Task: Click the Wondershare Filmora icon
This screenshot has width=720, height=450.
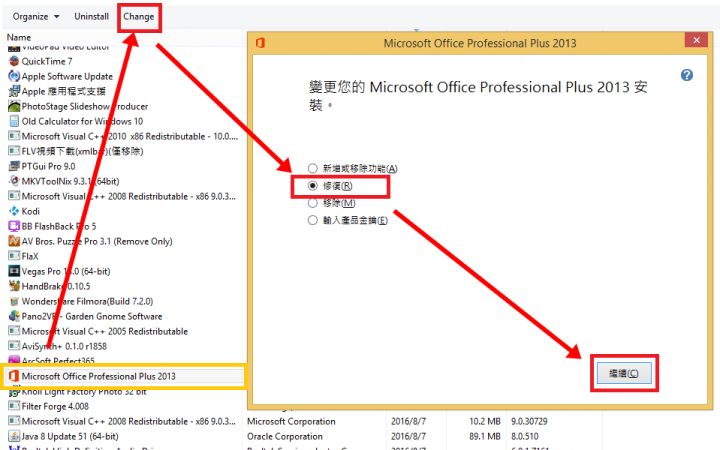Action: [x=14, y=301]
